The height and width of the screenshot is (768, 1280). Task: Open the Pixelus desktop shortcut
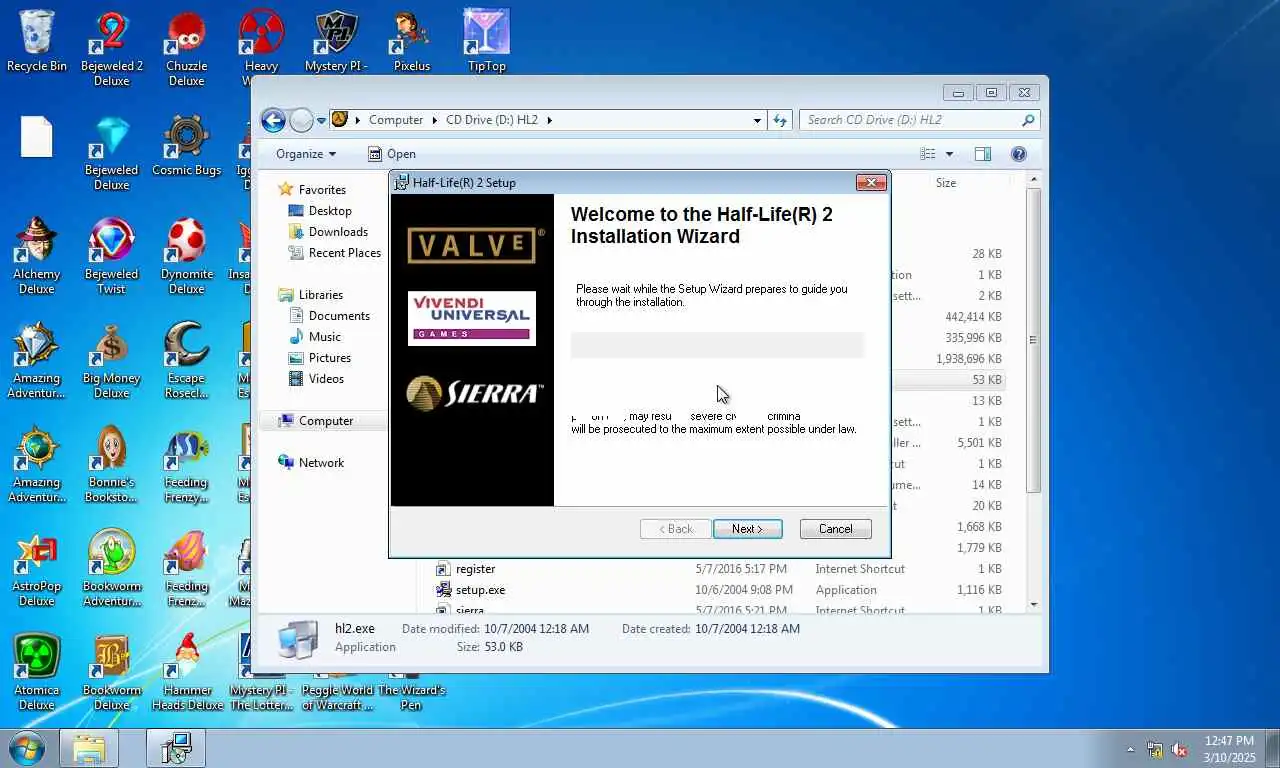click(x=411, y=40)
